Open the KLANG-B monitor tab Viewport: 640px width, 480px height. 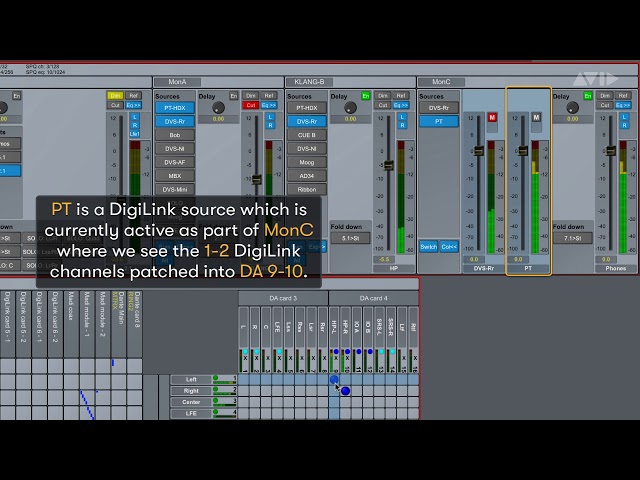309,82
